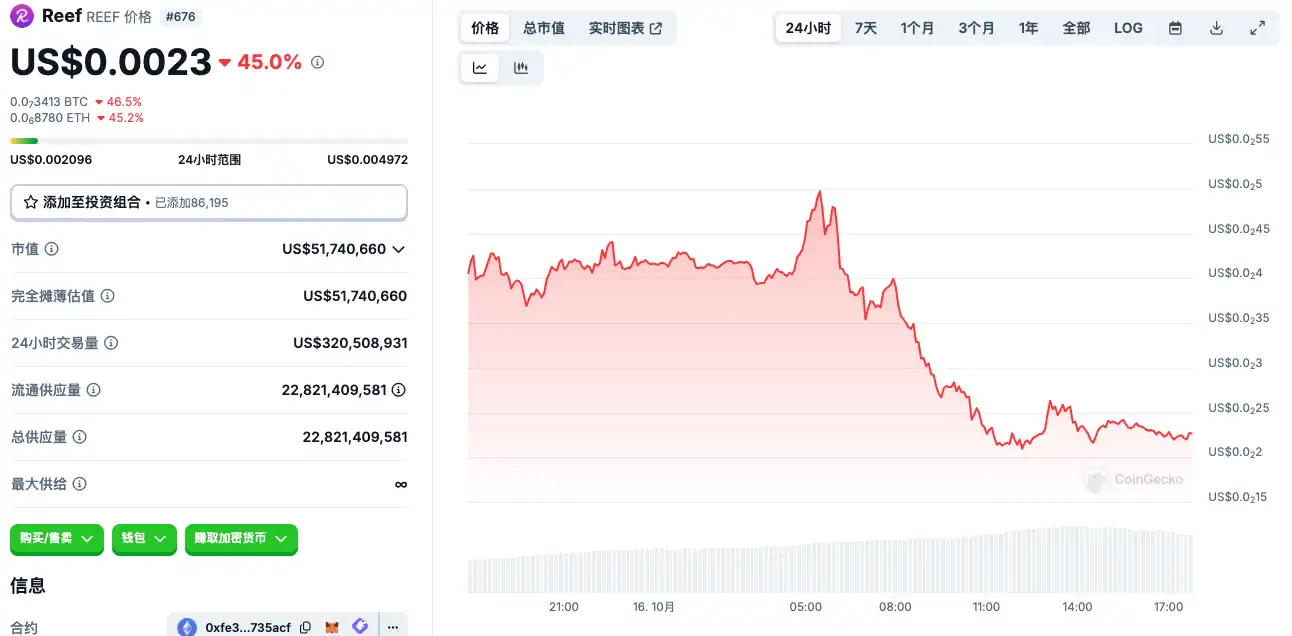The height and width of the screenshot is (636, 1292).
Task: Add the token to MetaMask
Action: pos(332,627)
